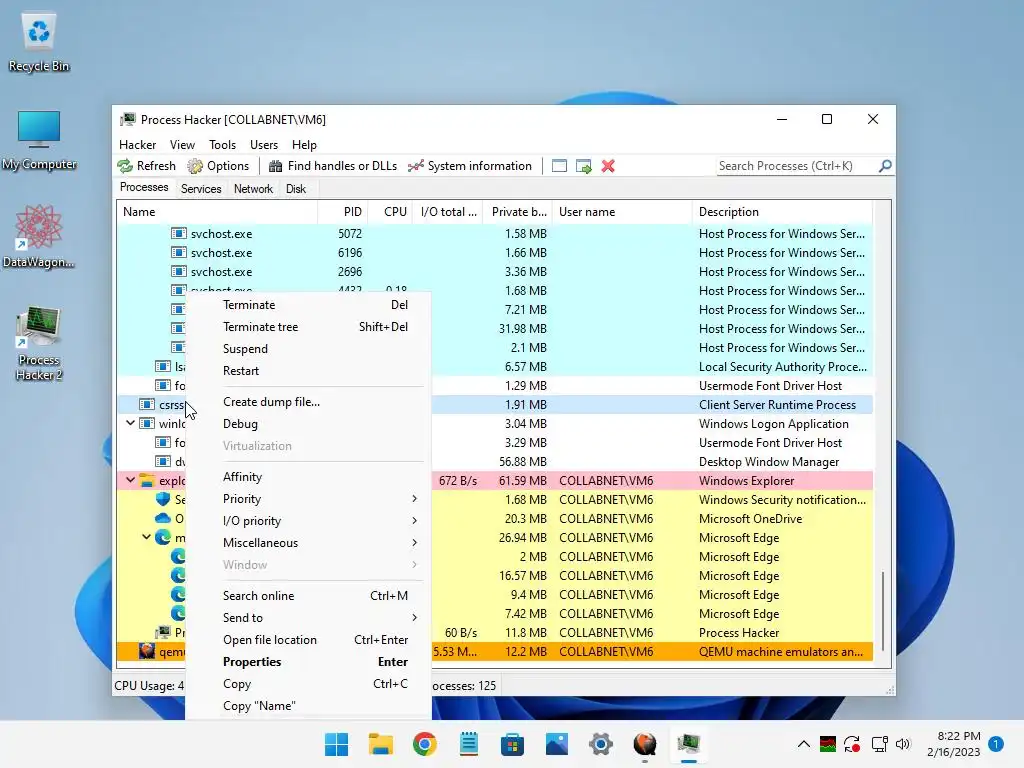The width and height of the screenshot is (1024, 768).
Task: Click the find window and thread icon
Action: 584,166
